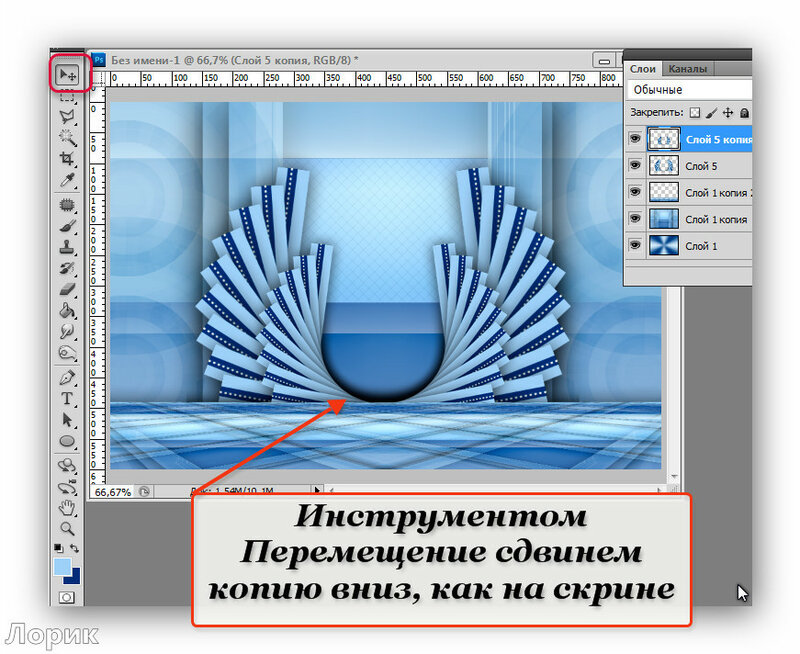This screenshot has height=654, width=800.
Task: Select the Paint Bucket tool
Action: tap(67, 310)
